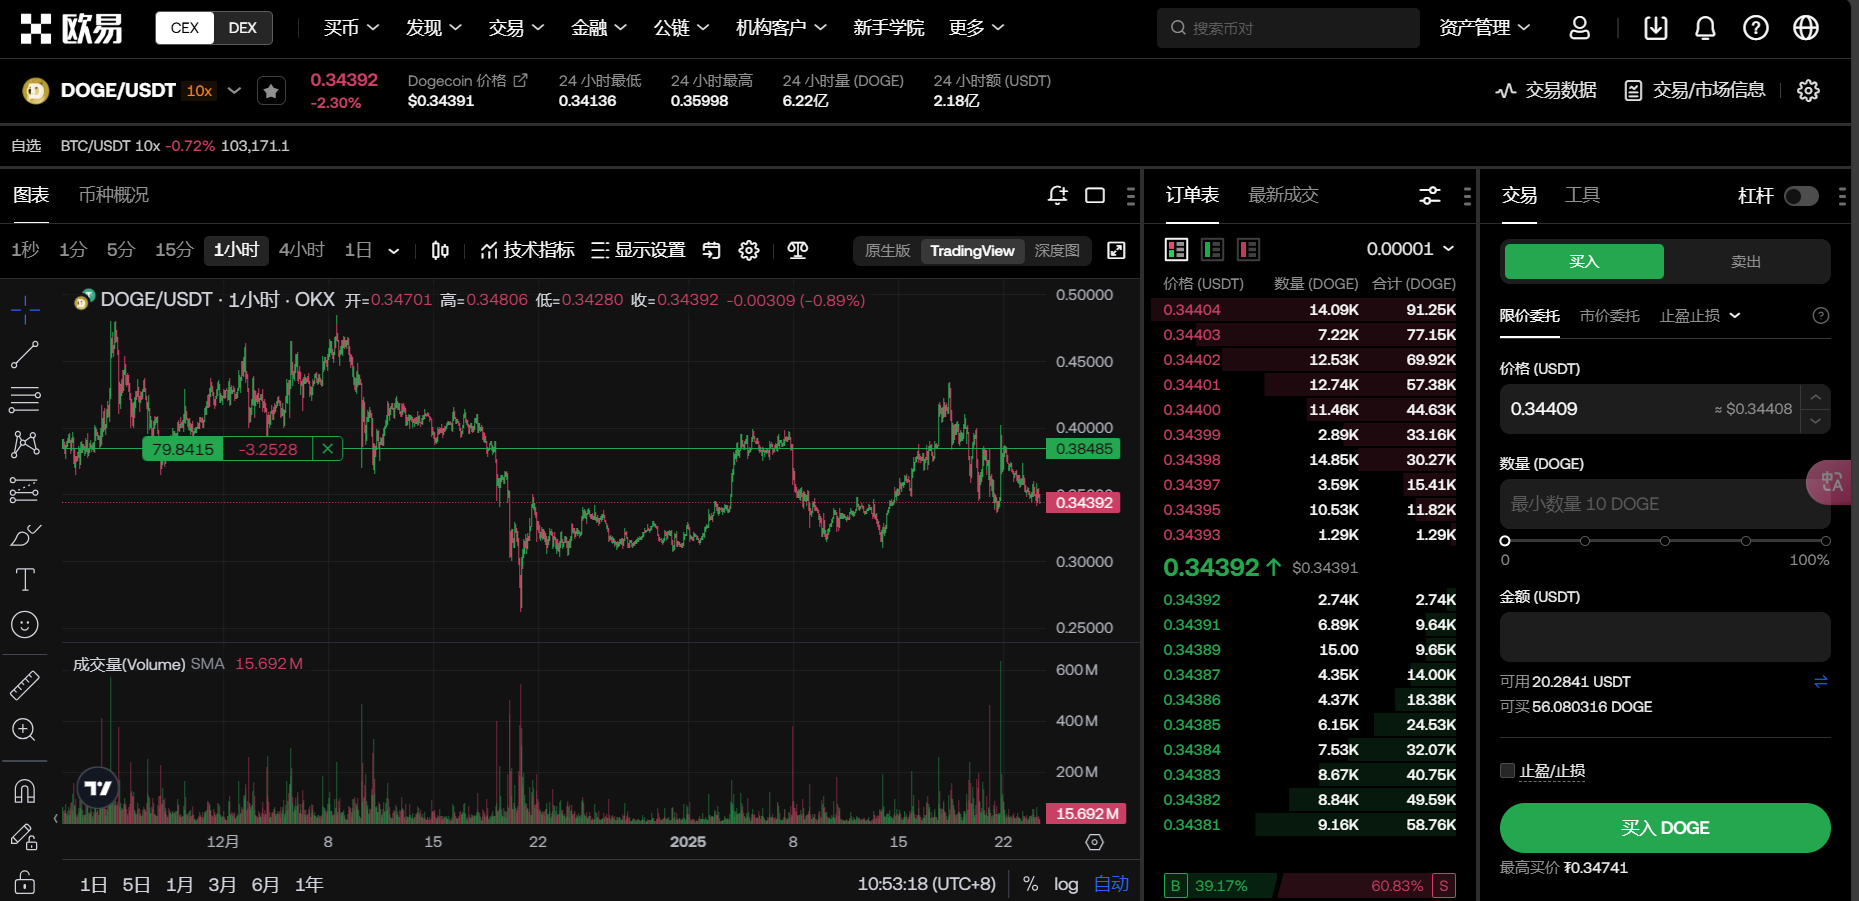Toggle the percent scale option

click(1031, 884)
